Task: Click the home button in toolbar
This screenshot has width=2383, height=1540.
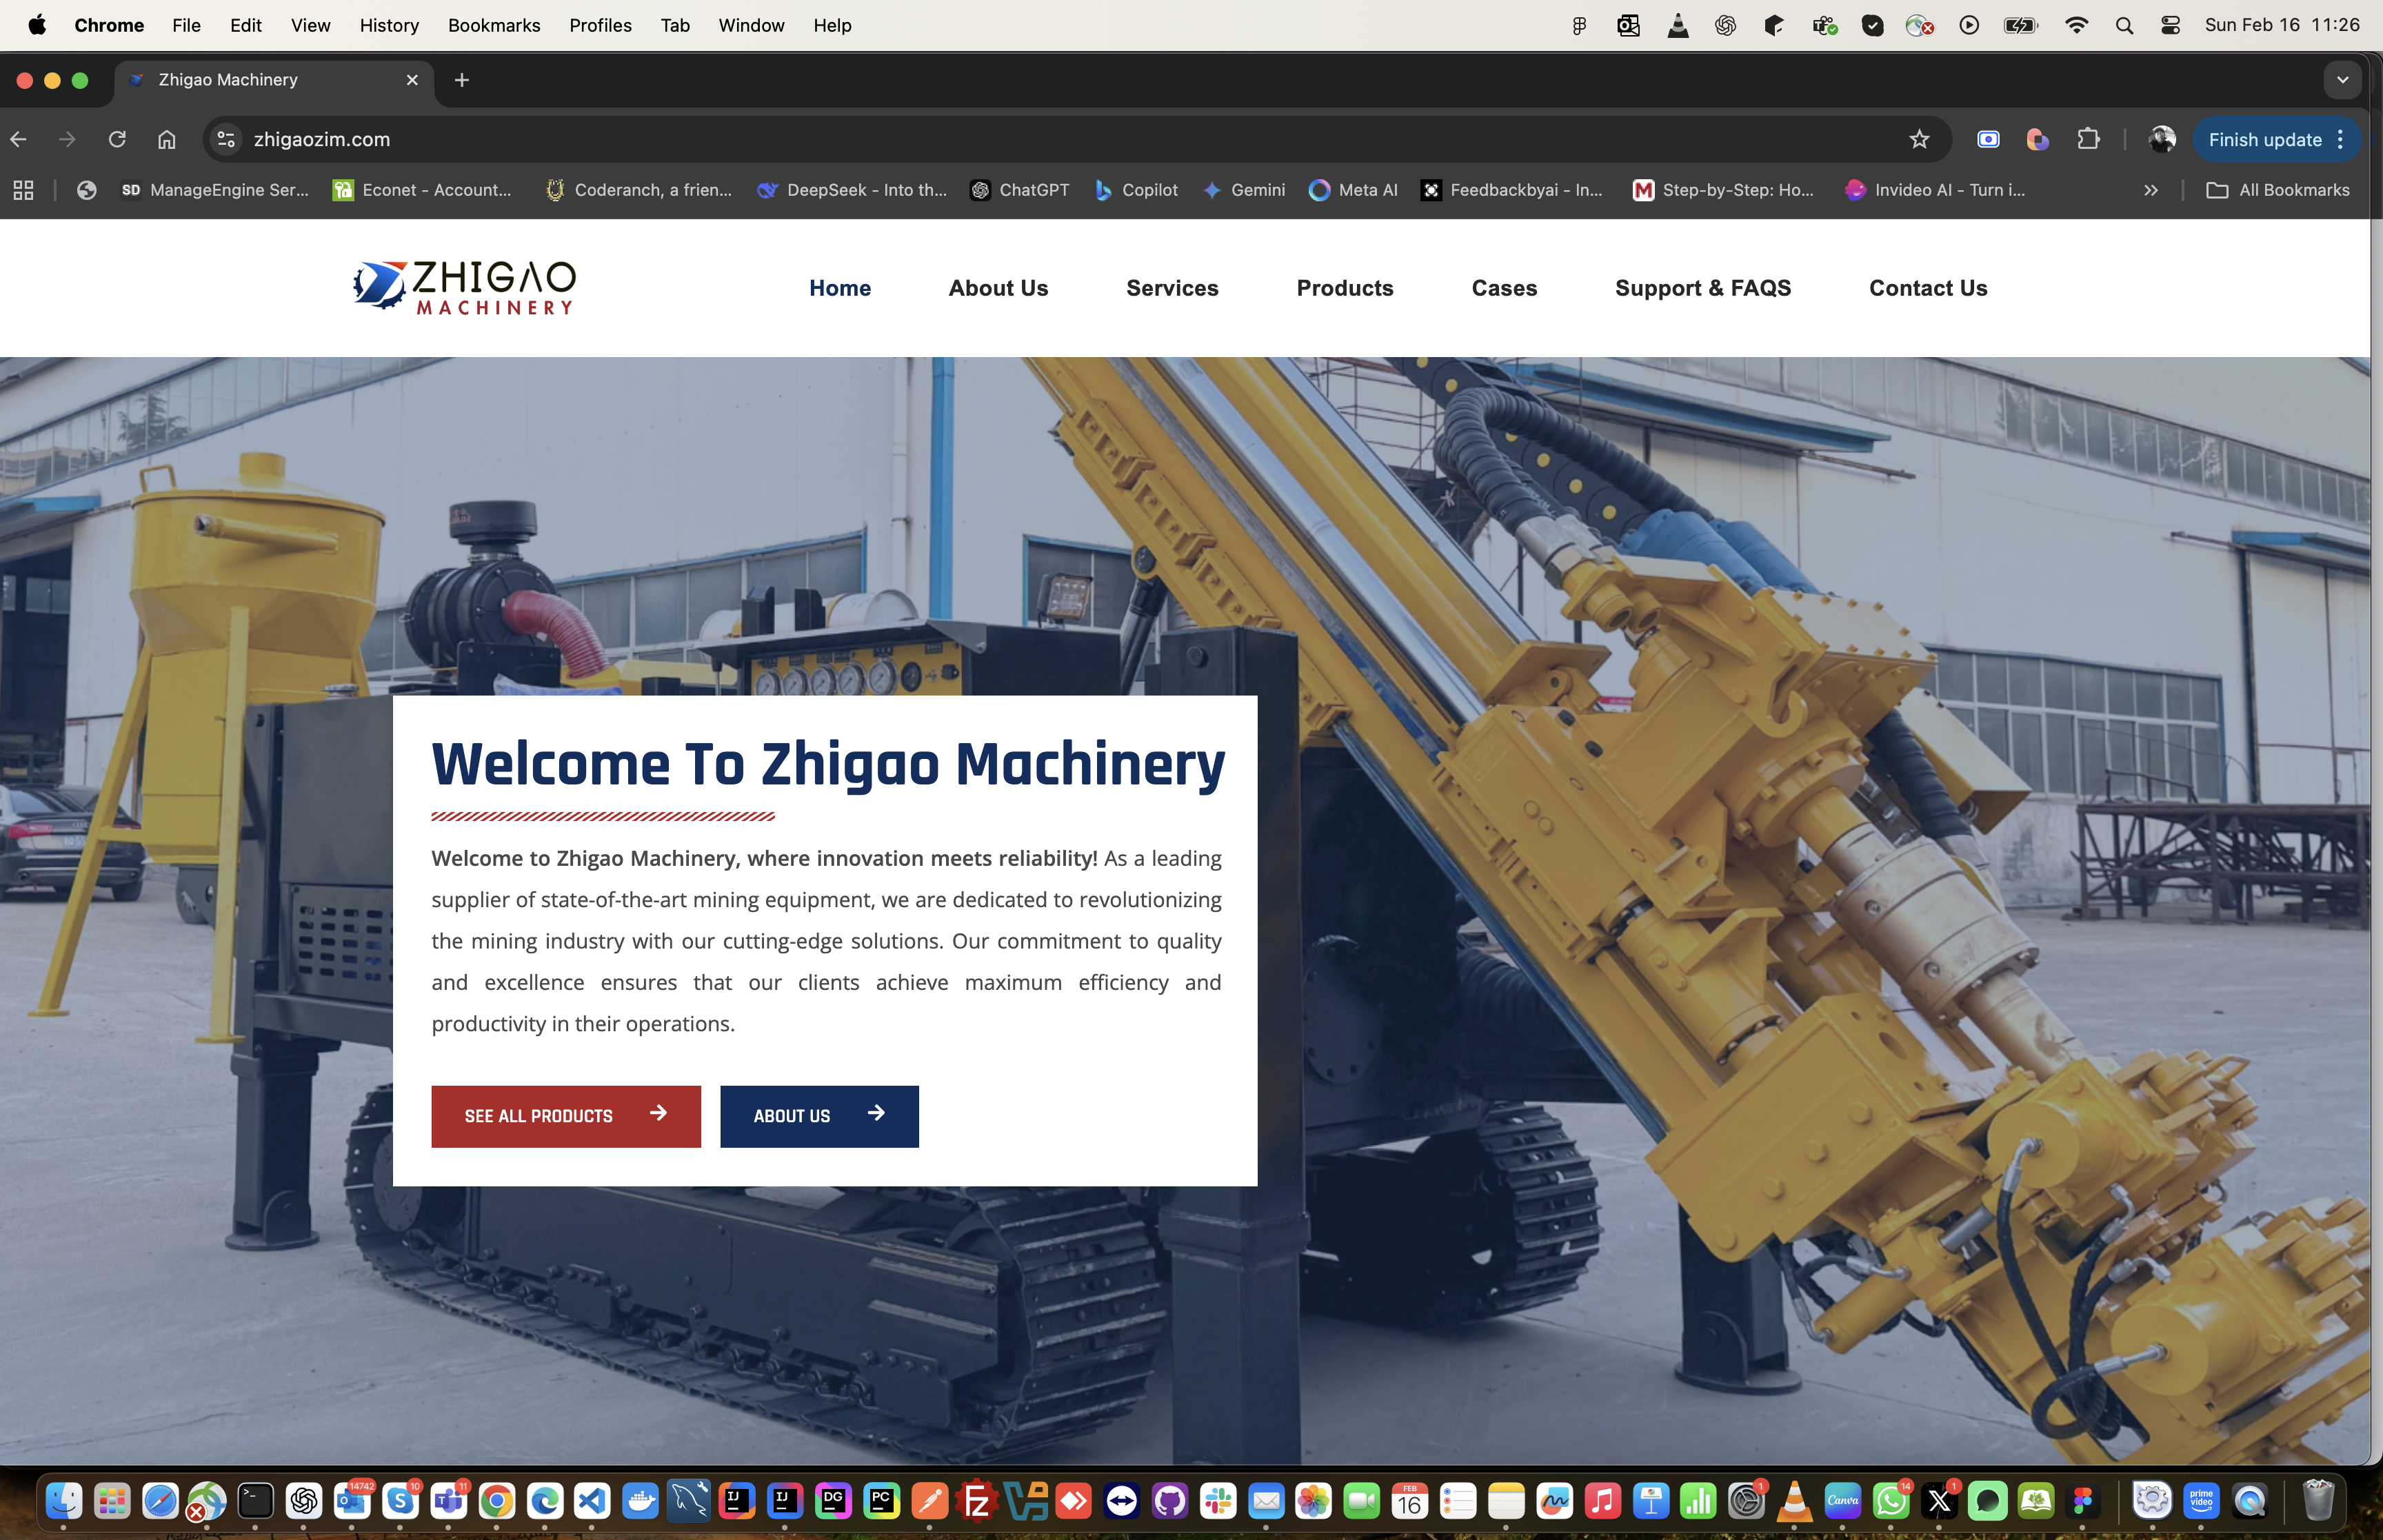Action: coord(166,140)
